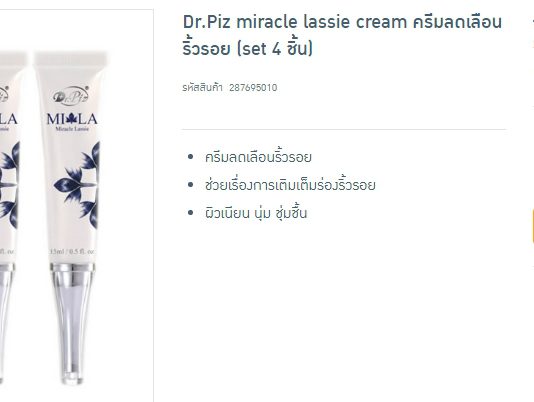Click the Miracle Lassie subtitle on right tube
534x402 pixels.
(72, 129)
